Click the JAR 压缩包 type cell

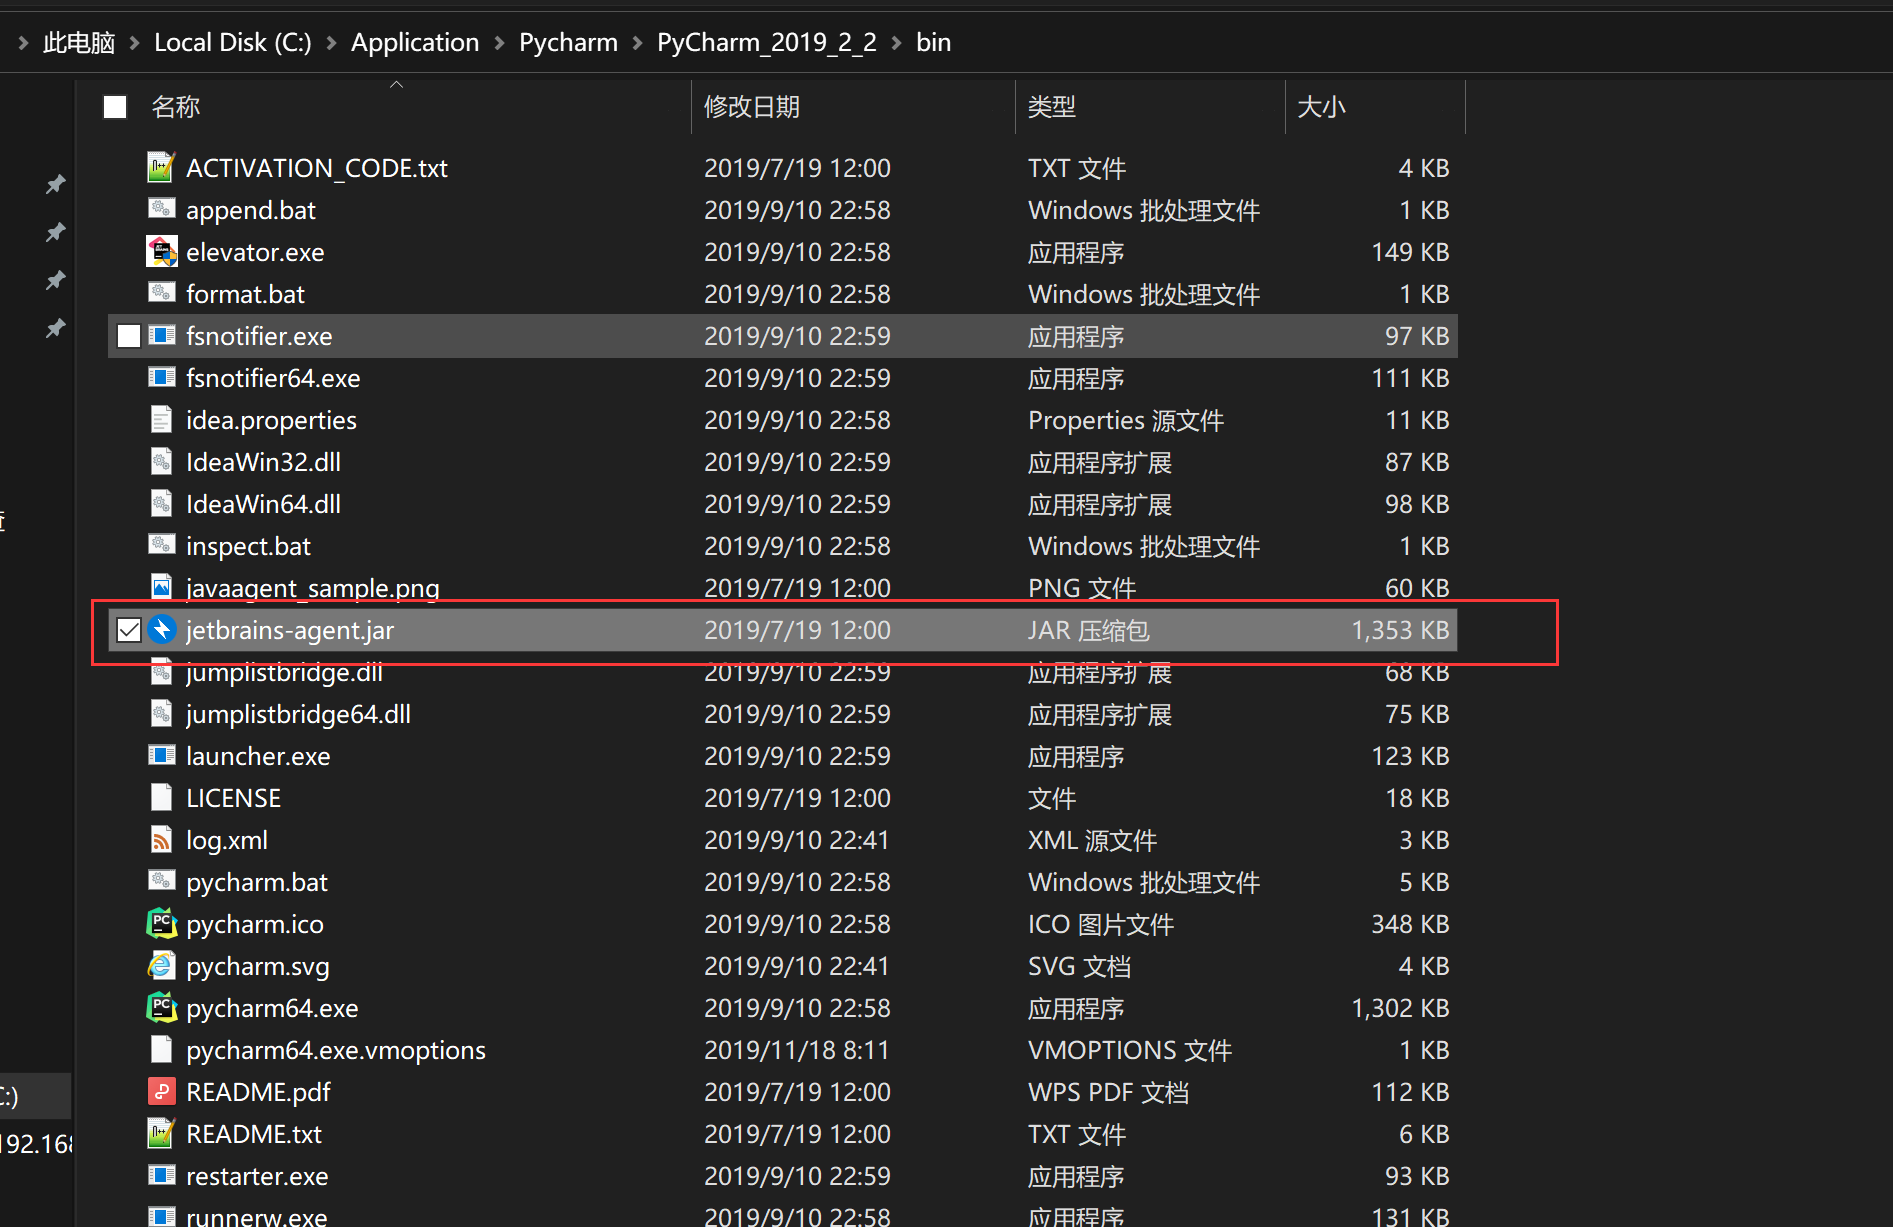click(1089, 630)
